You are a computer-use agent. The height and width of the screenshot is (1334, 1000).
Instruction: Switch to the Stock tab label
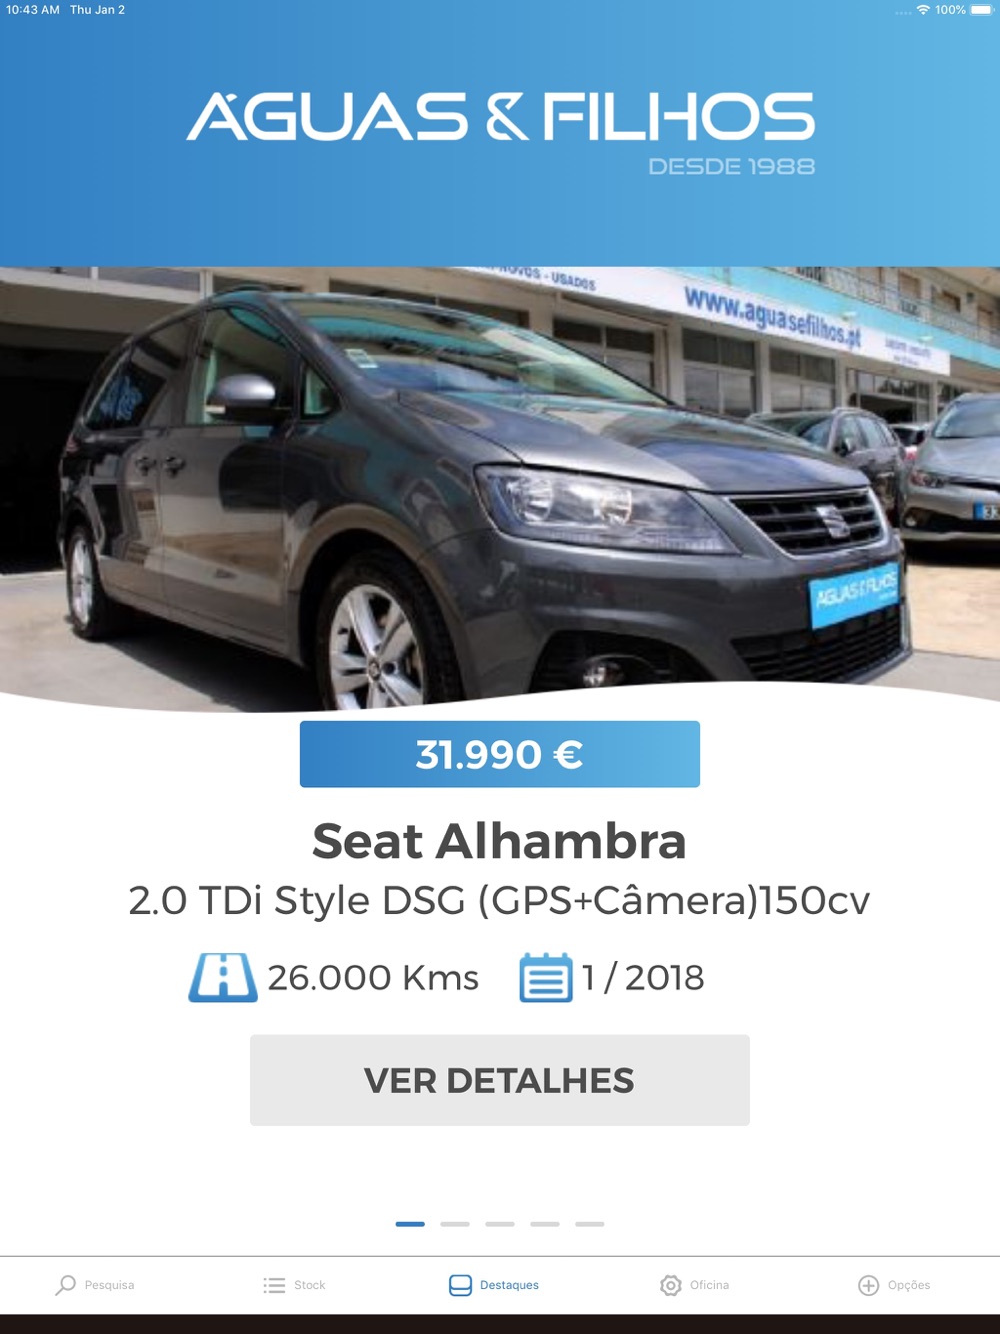[x=310, y=1285]
